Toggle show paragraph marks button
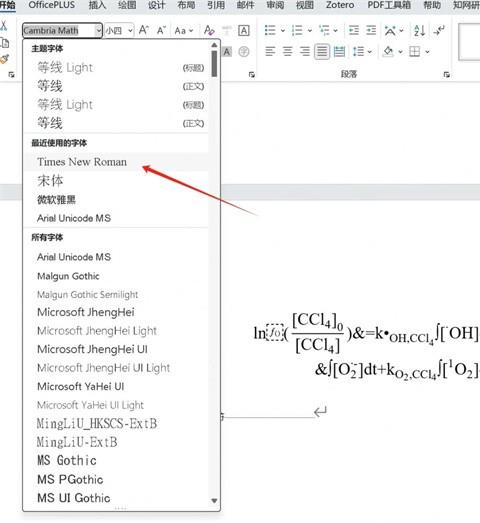Viewport: 480px width, 523px height. (439, 30)
